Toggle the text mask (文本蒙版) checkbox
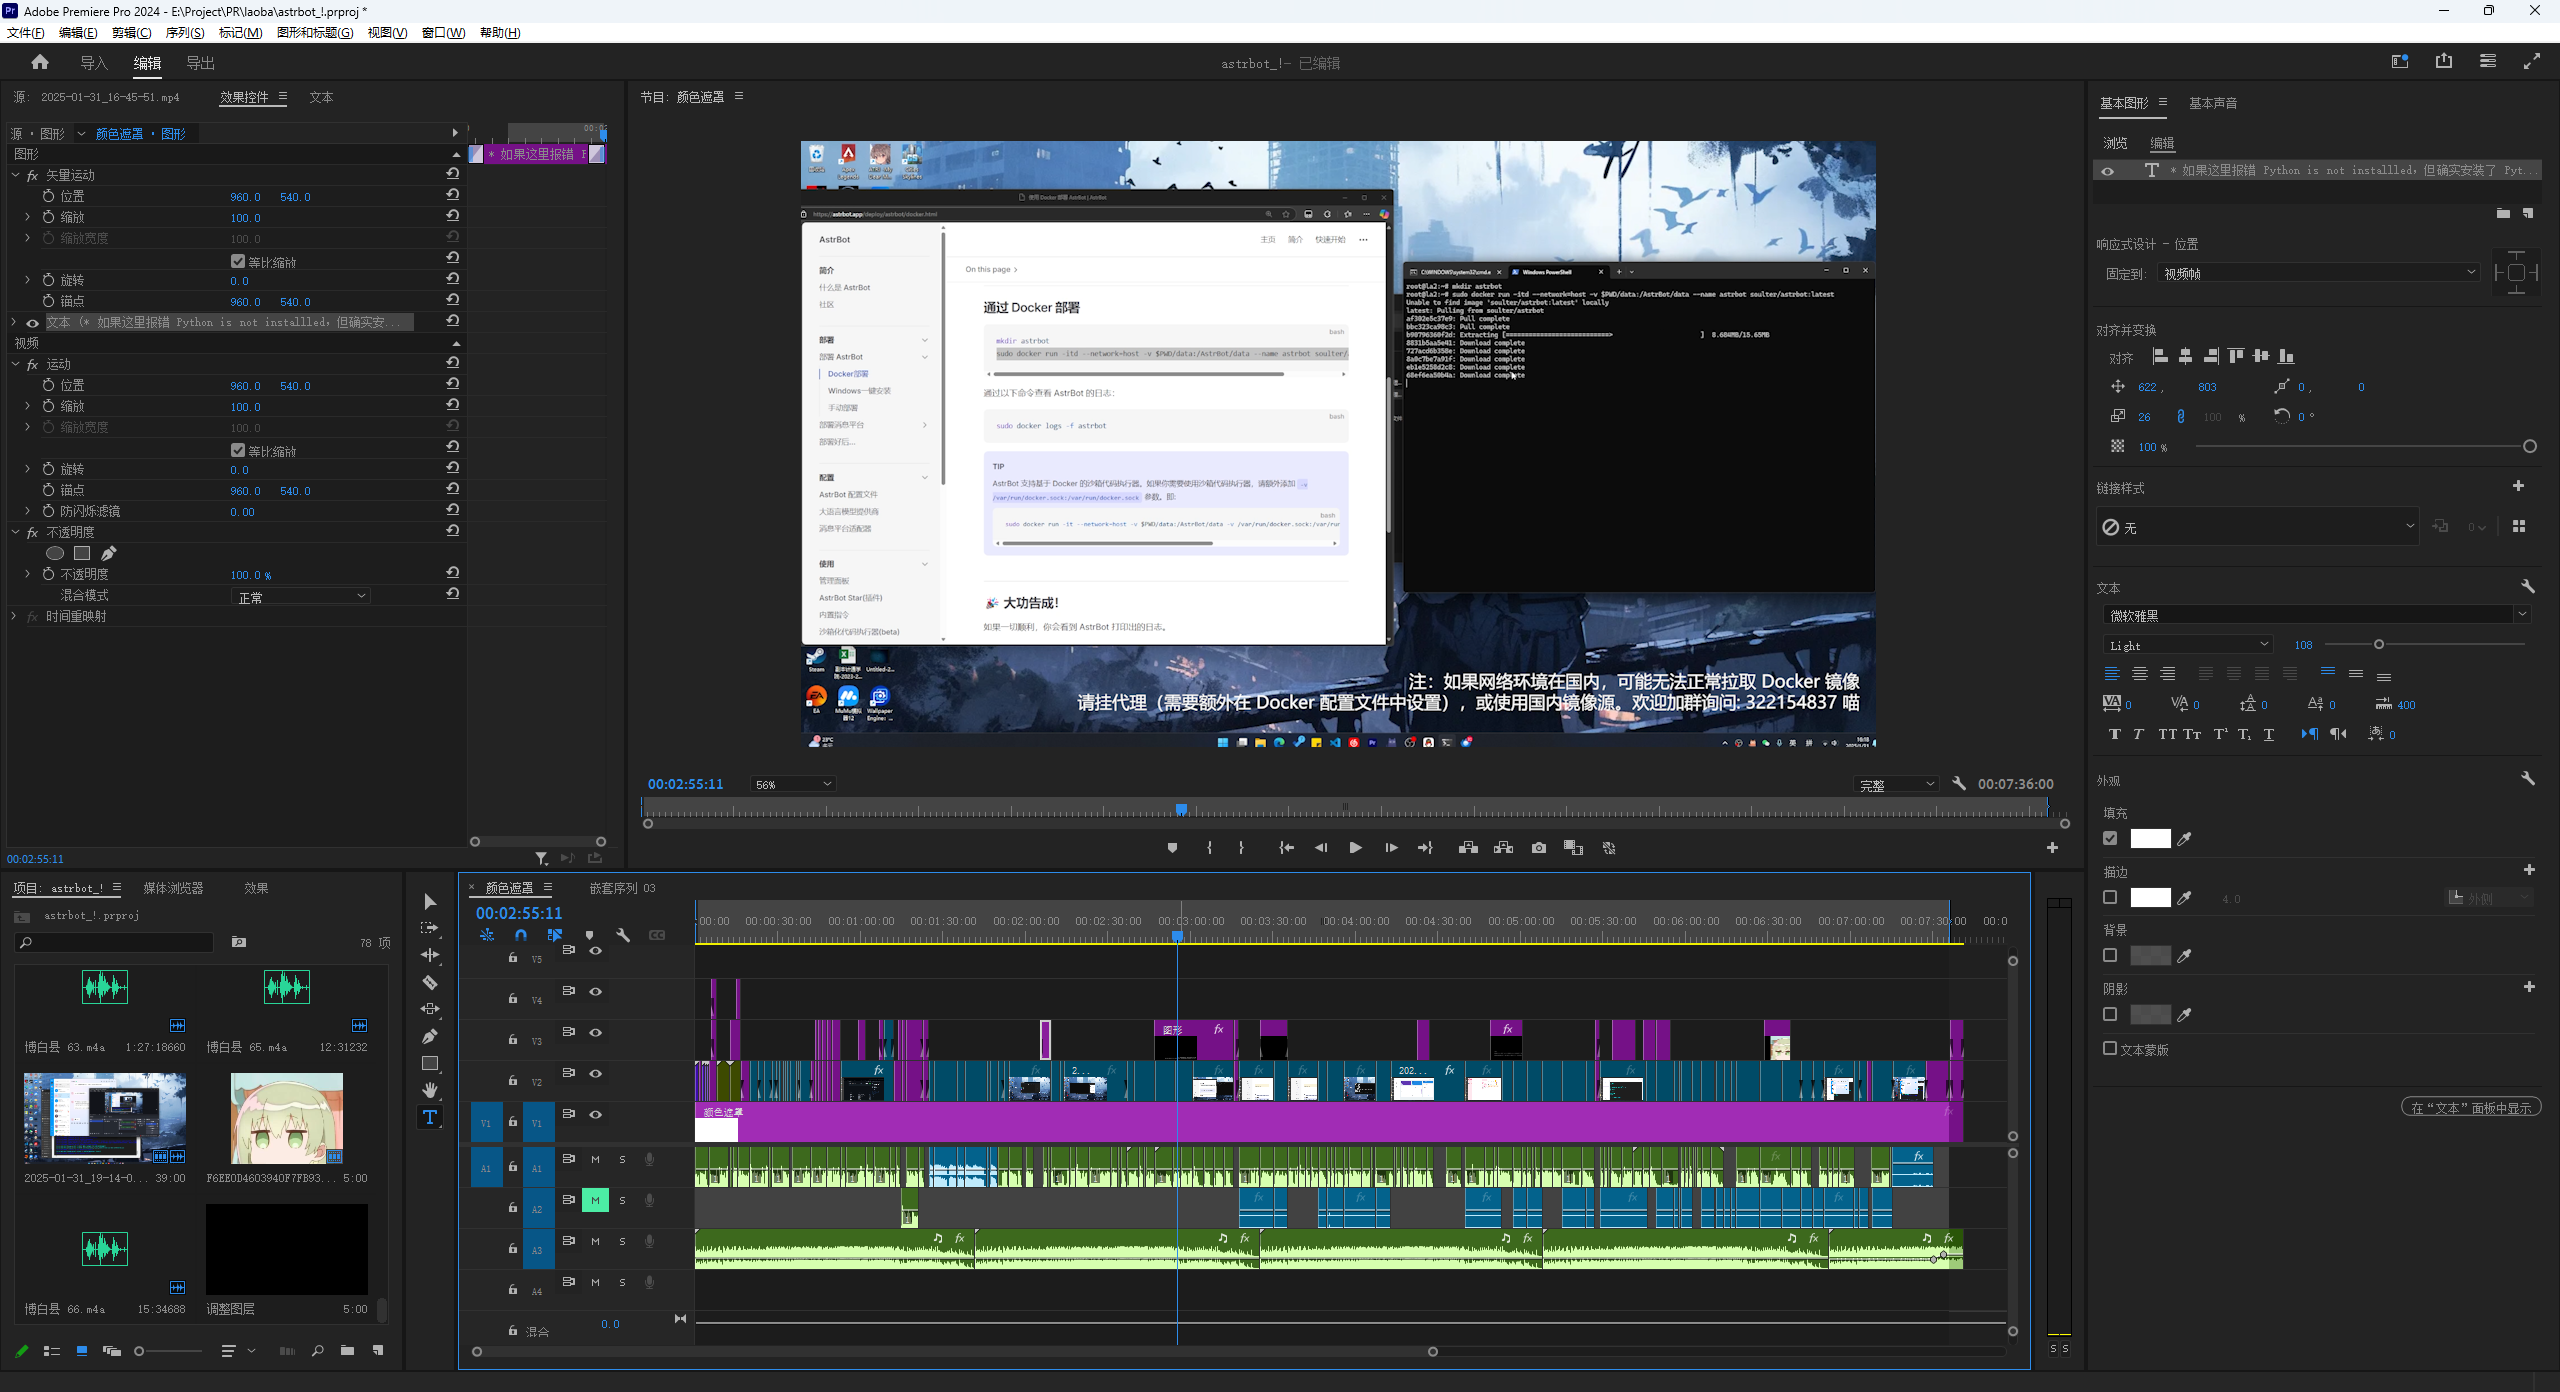 pos(2110,1048)
